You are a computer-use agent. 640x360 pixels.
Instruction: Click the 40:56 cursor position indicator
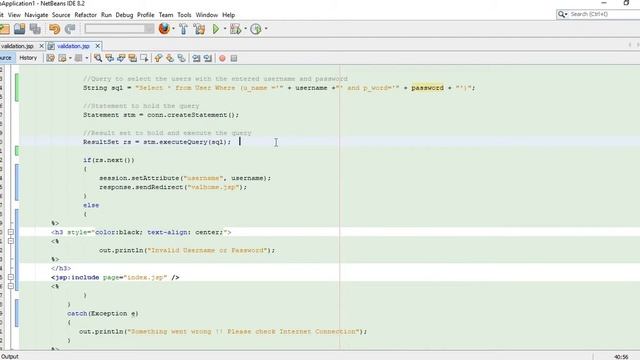[621, 357]
